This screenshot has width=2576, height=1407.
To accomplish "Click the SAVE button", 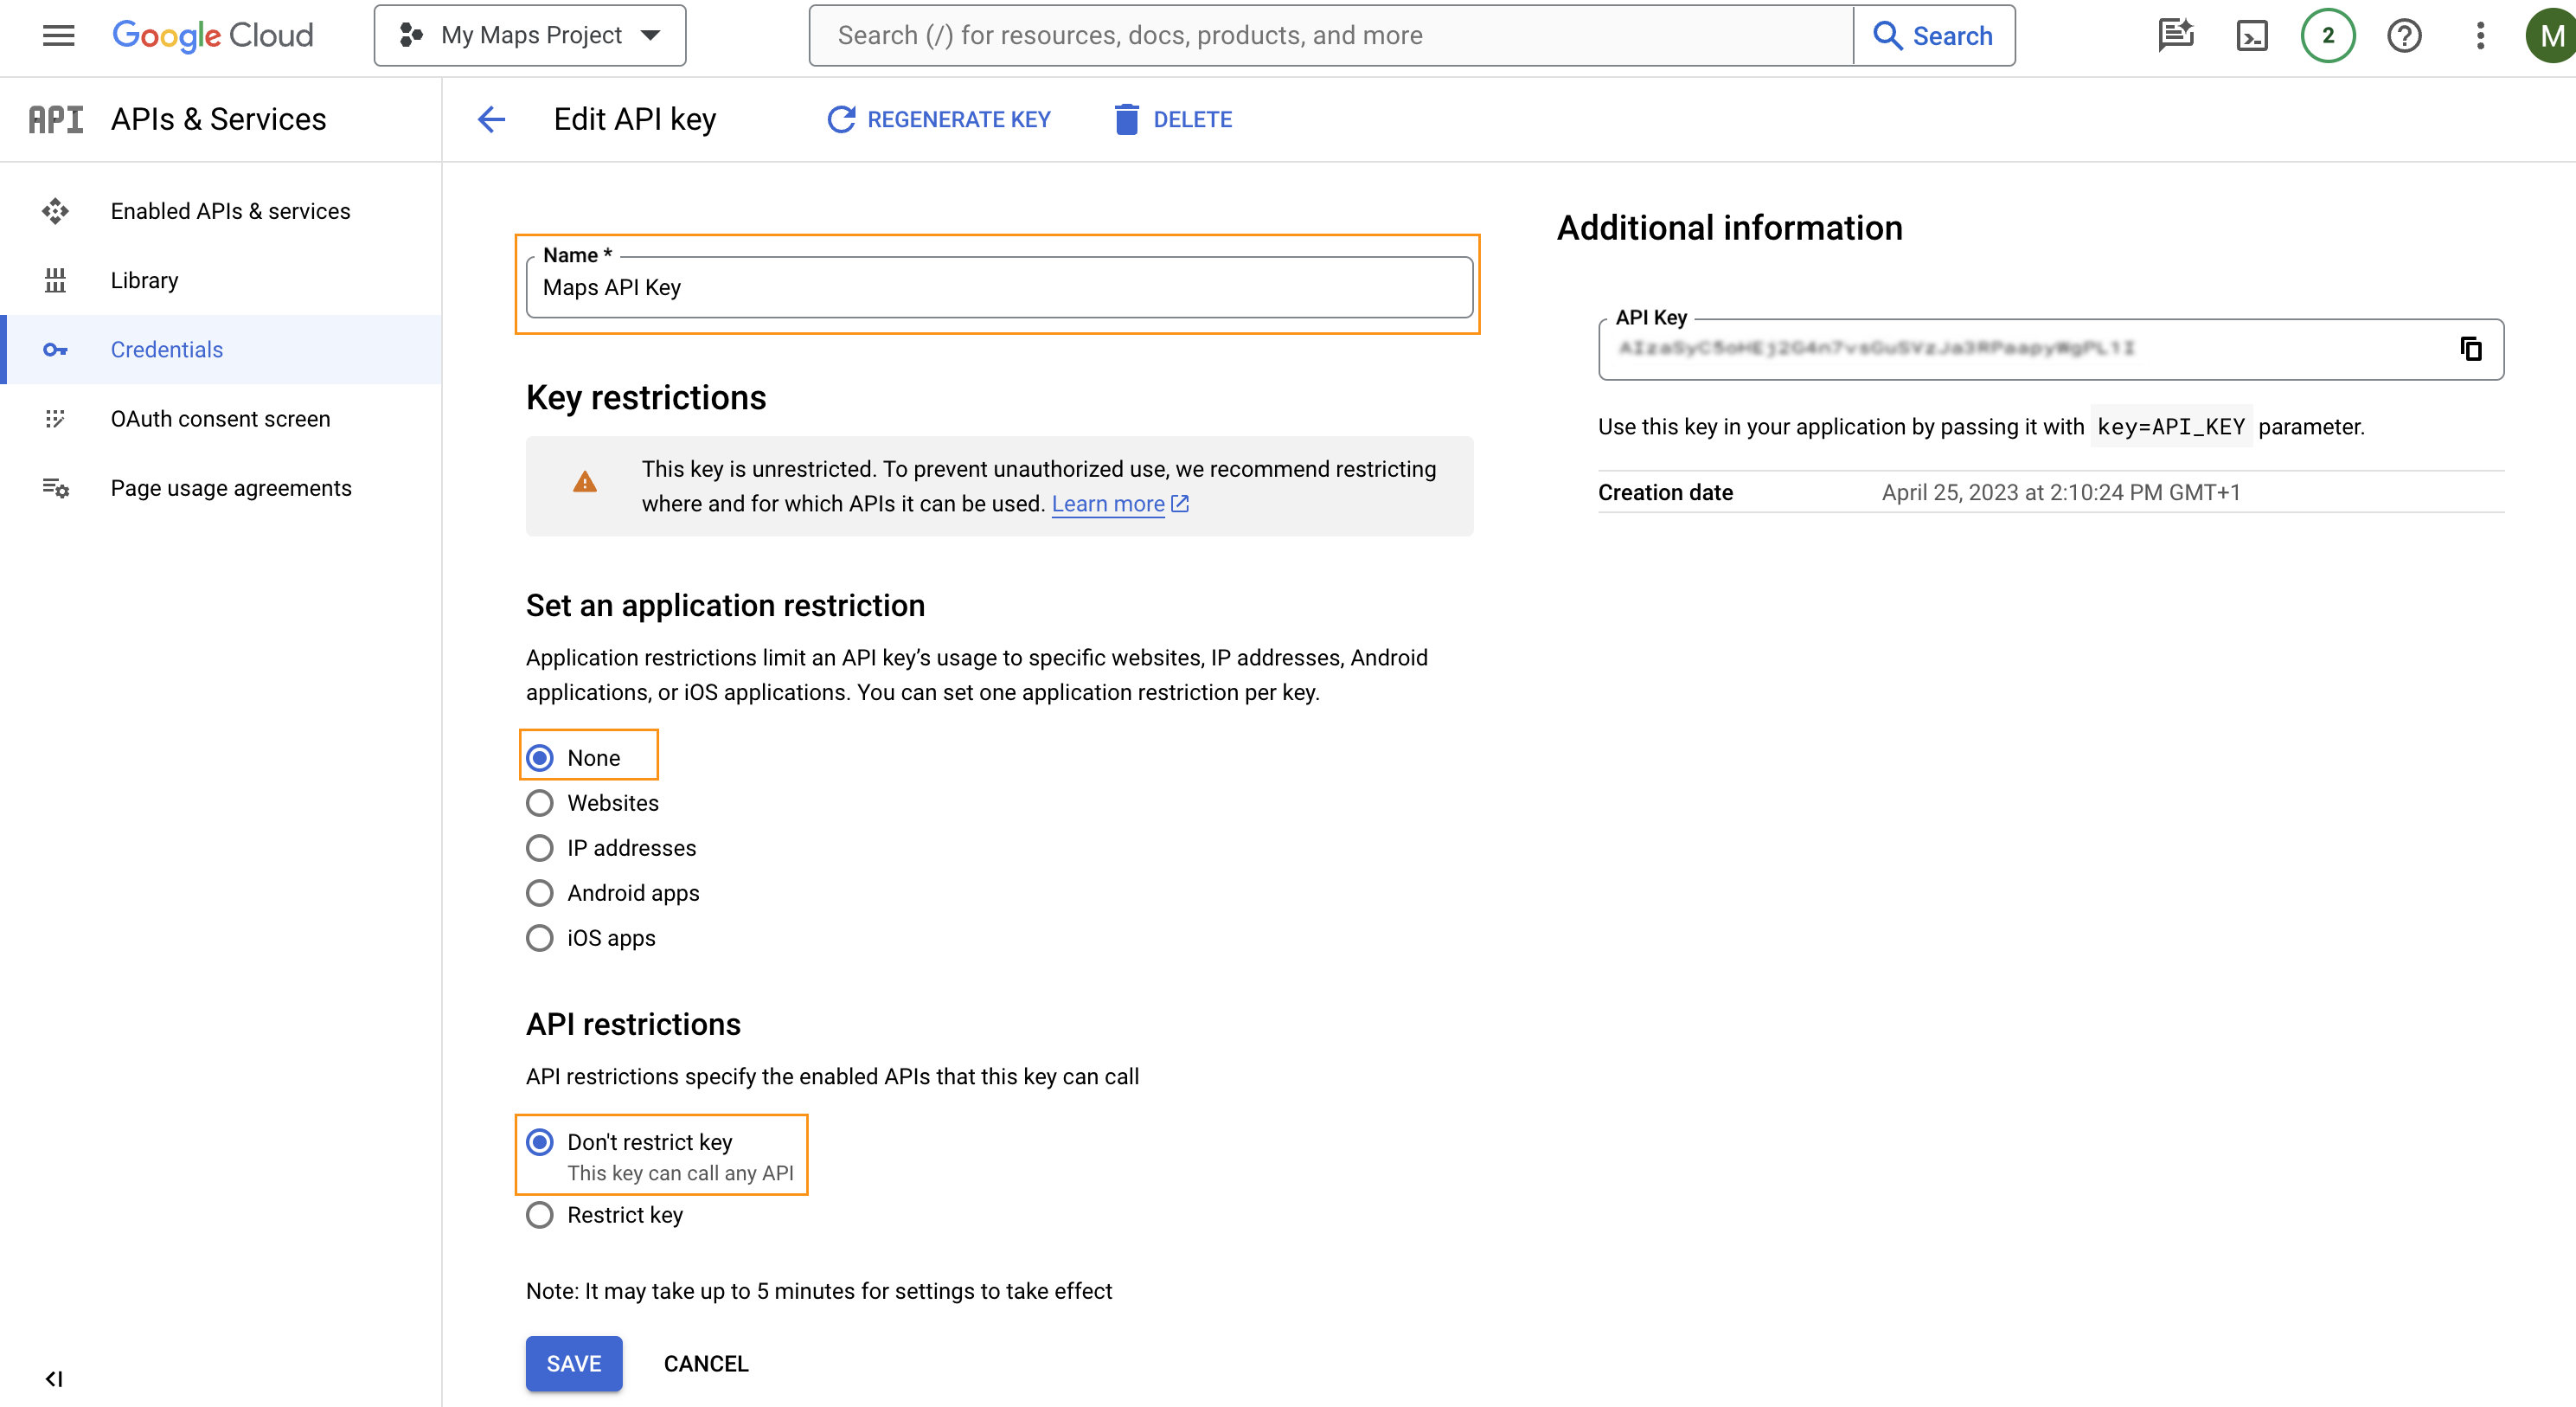I will tap(573, 1363).
